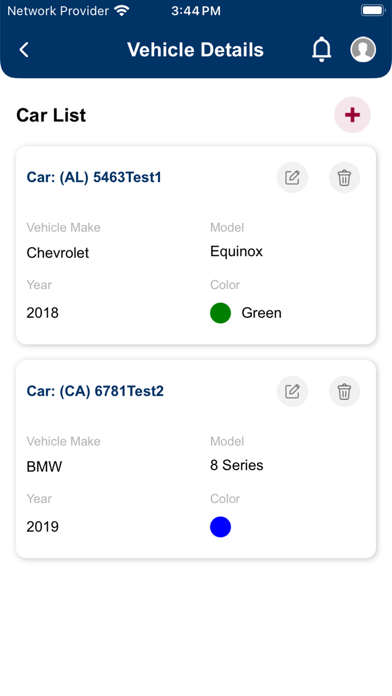The width and height of the screenshot is (392, 696).
Task: Tap the battery status icon
Action: (x=373, y=10)
